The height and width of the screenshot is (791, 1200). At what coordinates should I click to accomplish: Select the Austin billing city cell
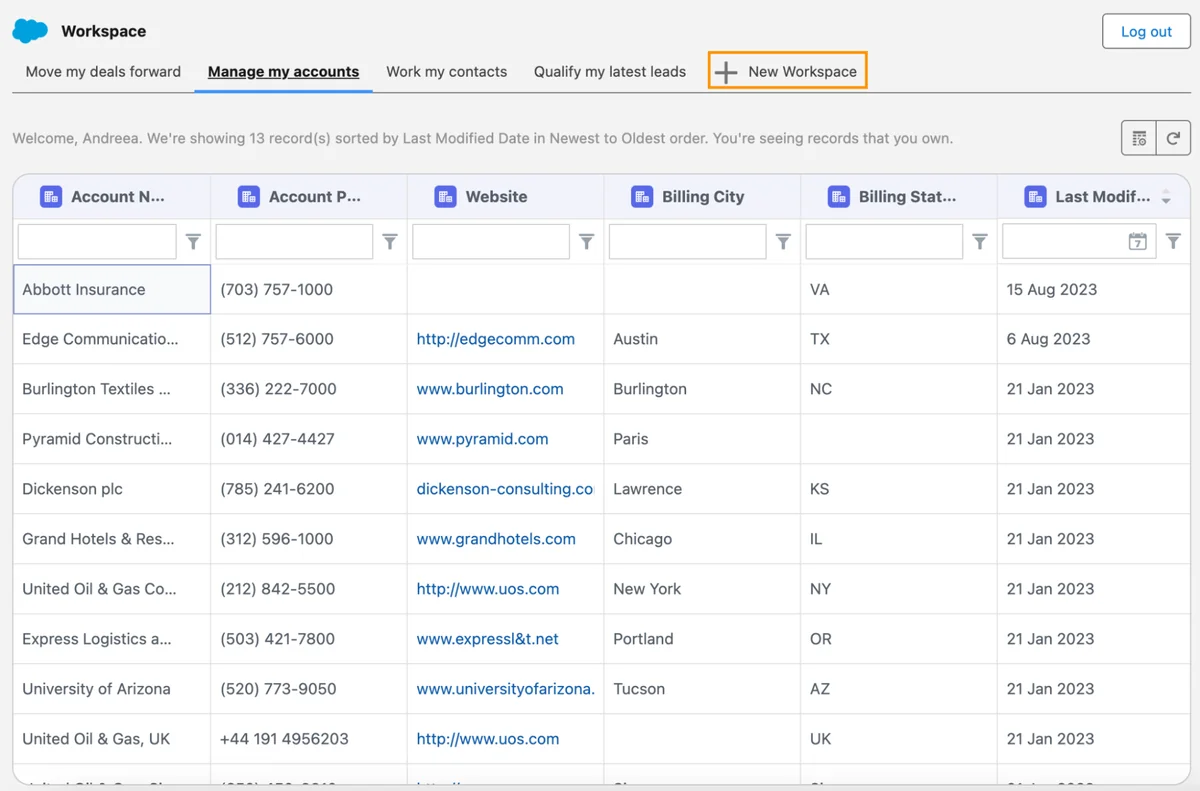coord(702,339)
